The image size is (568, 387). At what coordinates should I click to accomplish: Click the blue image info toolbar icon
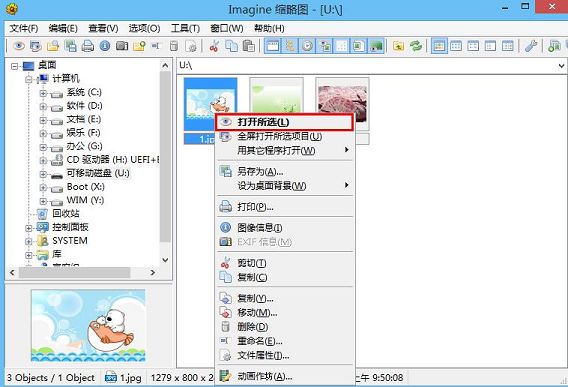click(105, 46)
